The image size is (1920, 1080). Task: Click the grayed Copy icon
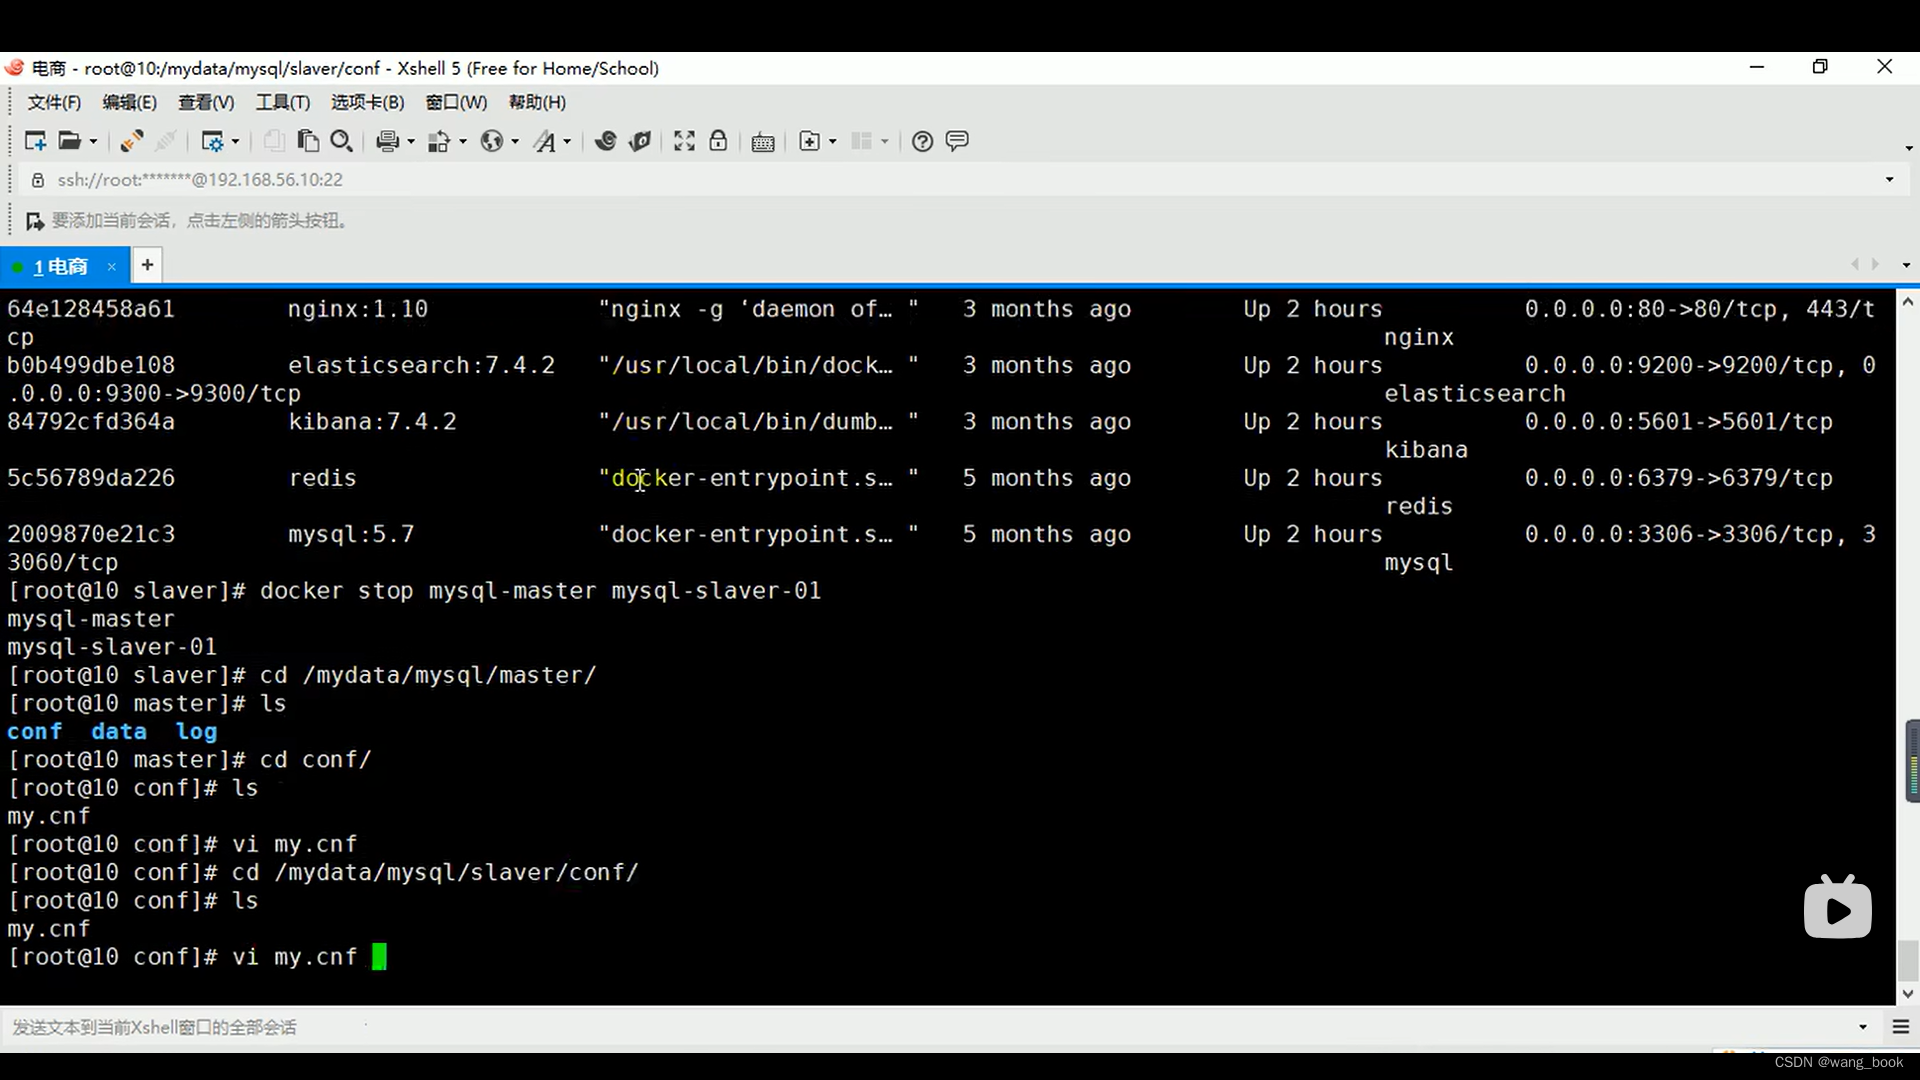tap(273, 141)
